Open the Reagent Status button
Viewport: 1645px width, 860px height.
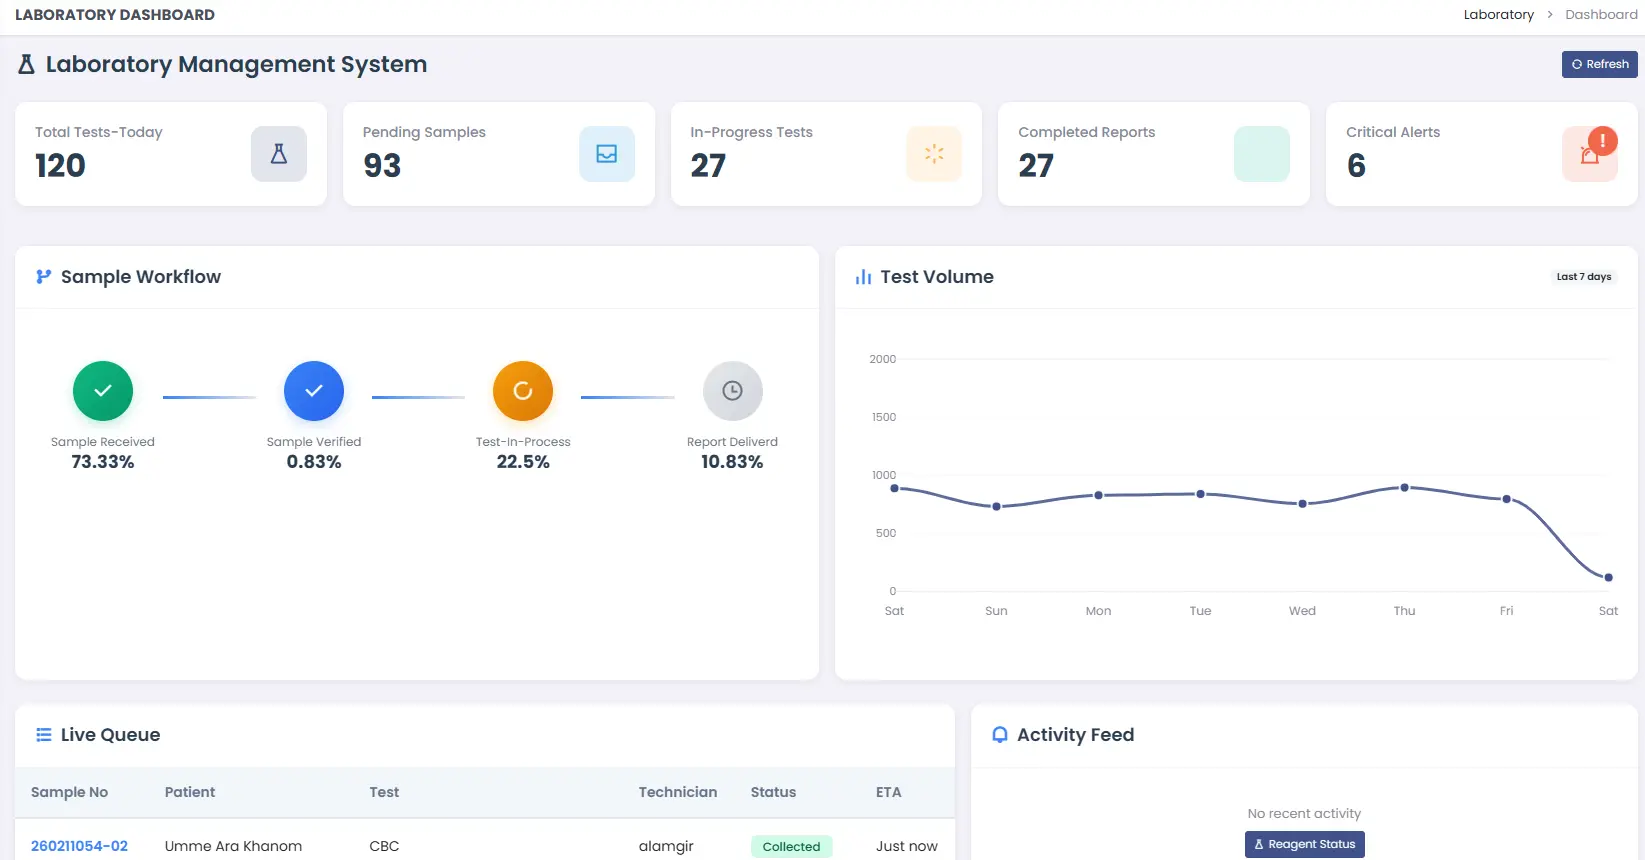pos(1304,844)
